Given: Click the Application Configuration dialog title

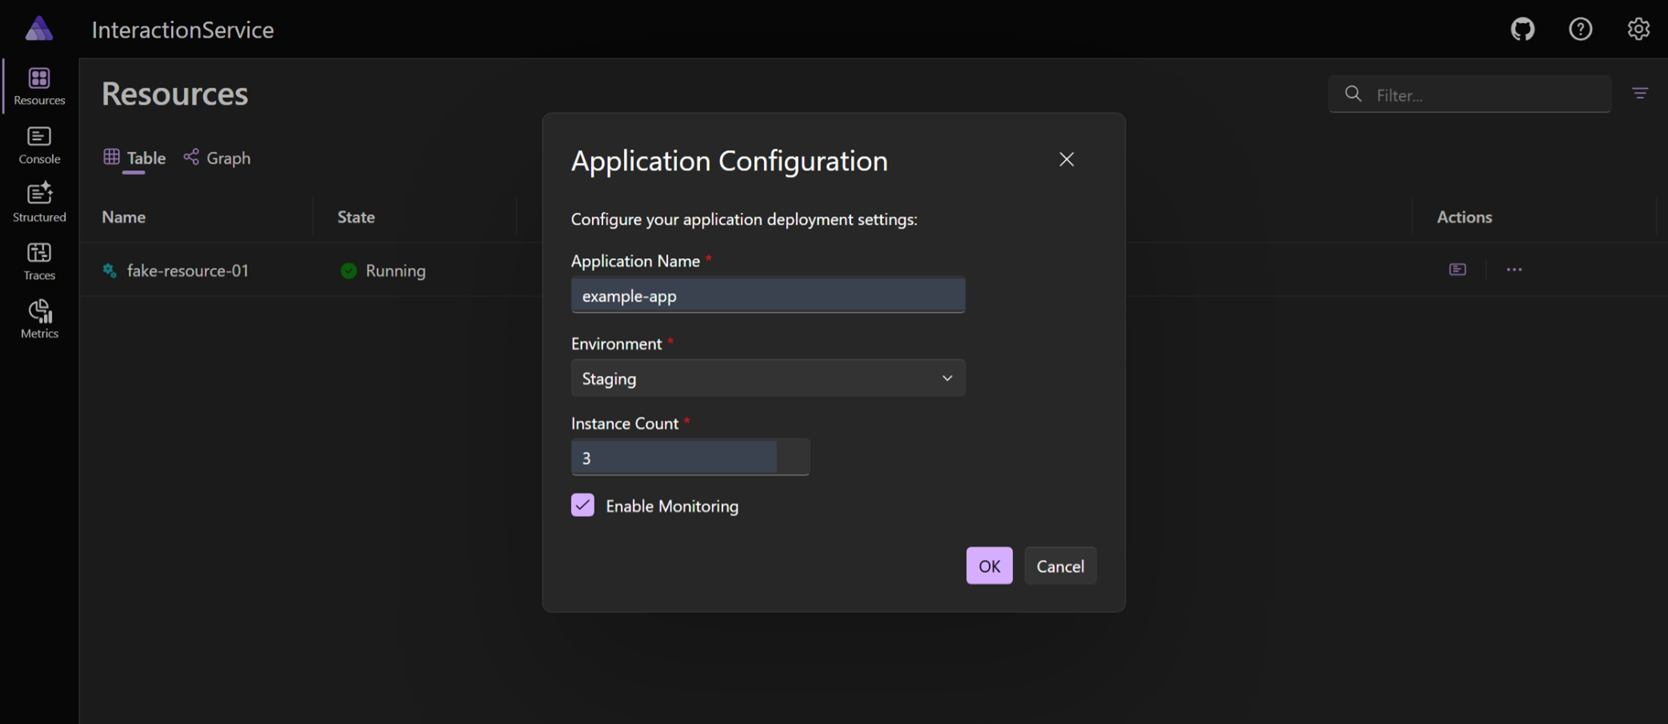Looking at the screenshot, I should coord(729,161).
